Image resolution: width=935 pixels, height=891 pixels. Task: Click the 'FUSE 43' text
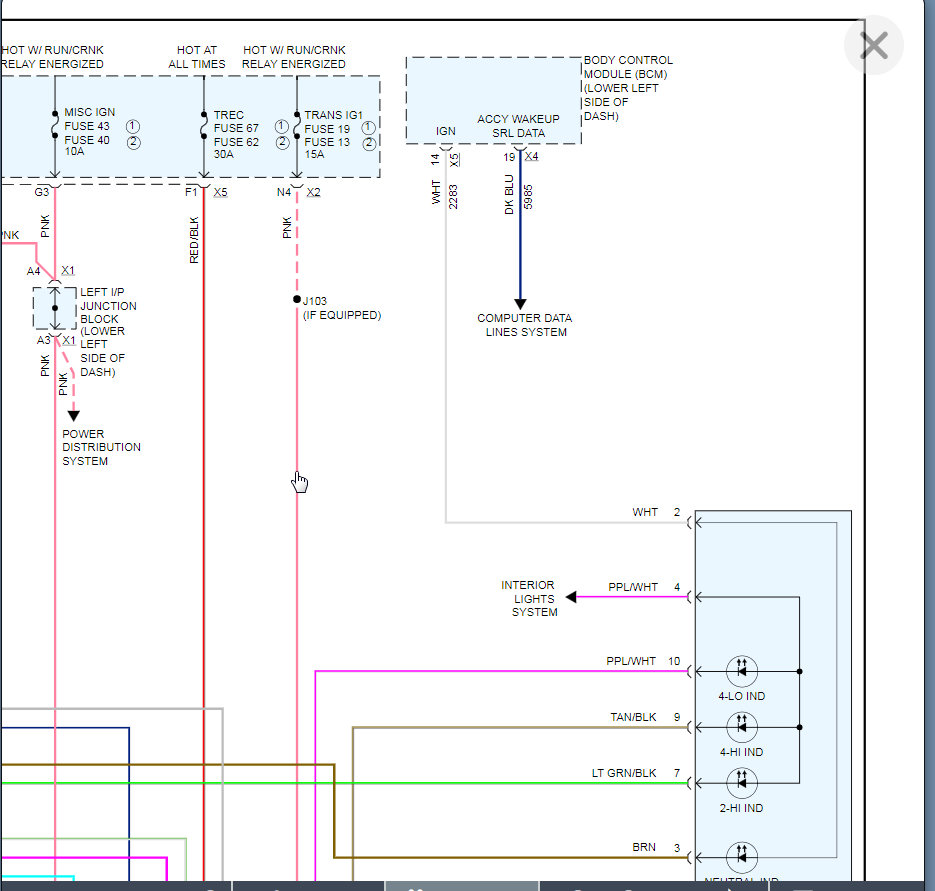pos(87,126)
